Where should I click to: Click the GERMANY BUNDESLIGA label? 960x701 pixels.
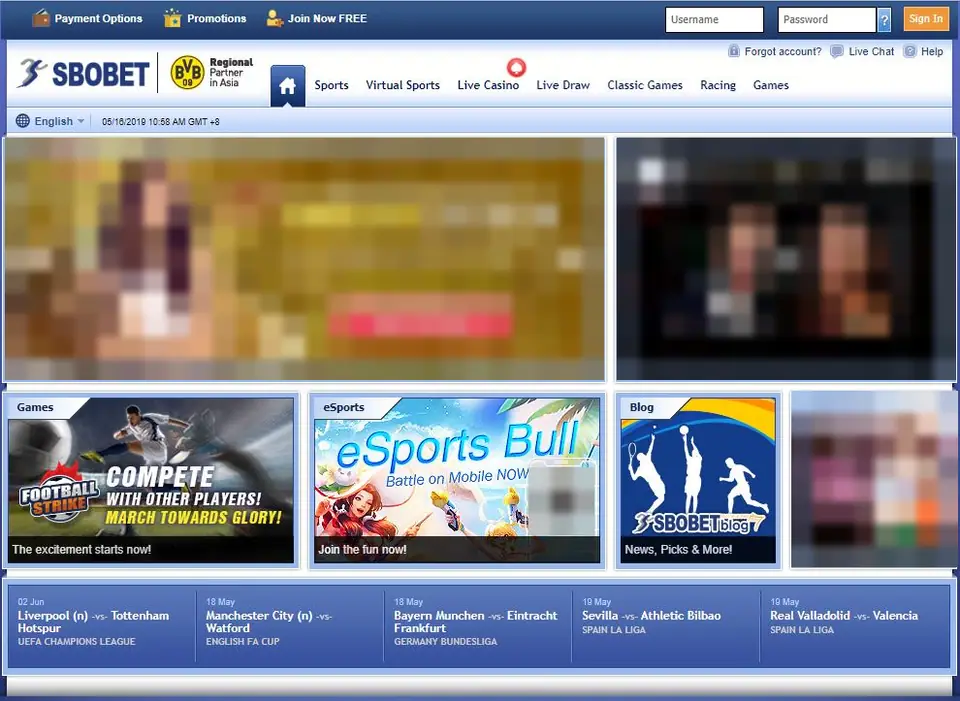445,642
